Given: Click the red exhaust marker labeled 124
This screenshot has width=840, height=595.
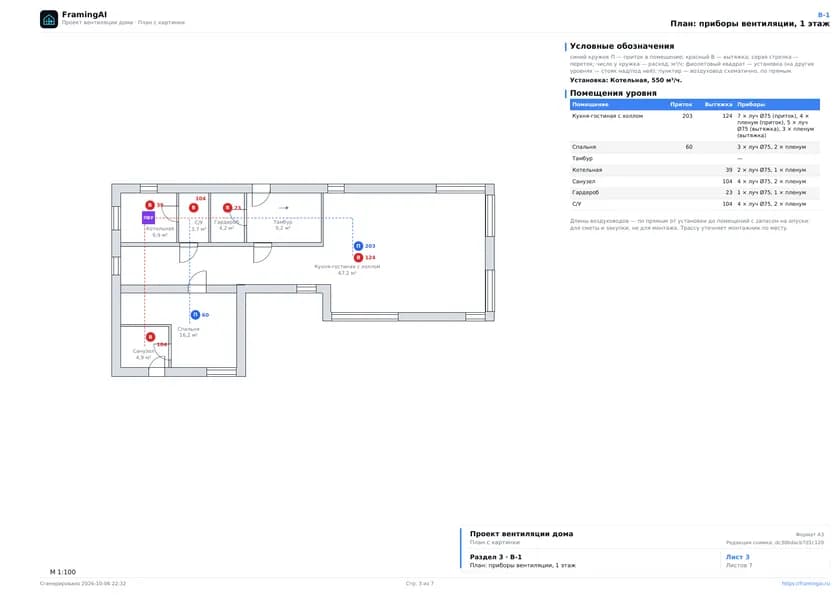Looking at the screenshot, I should (358, 258).
